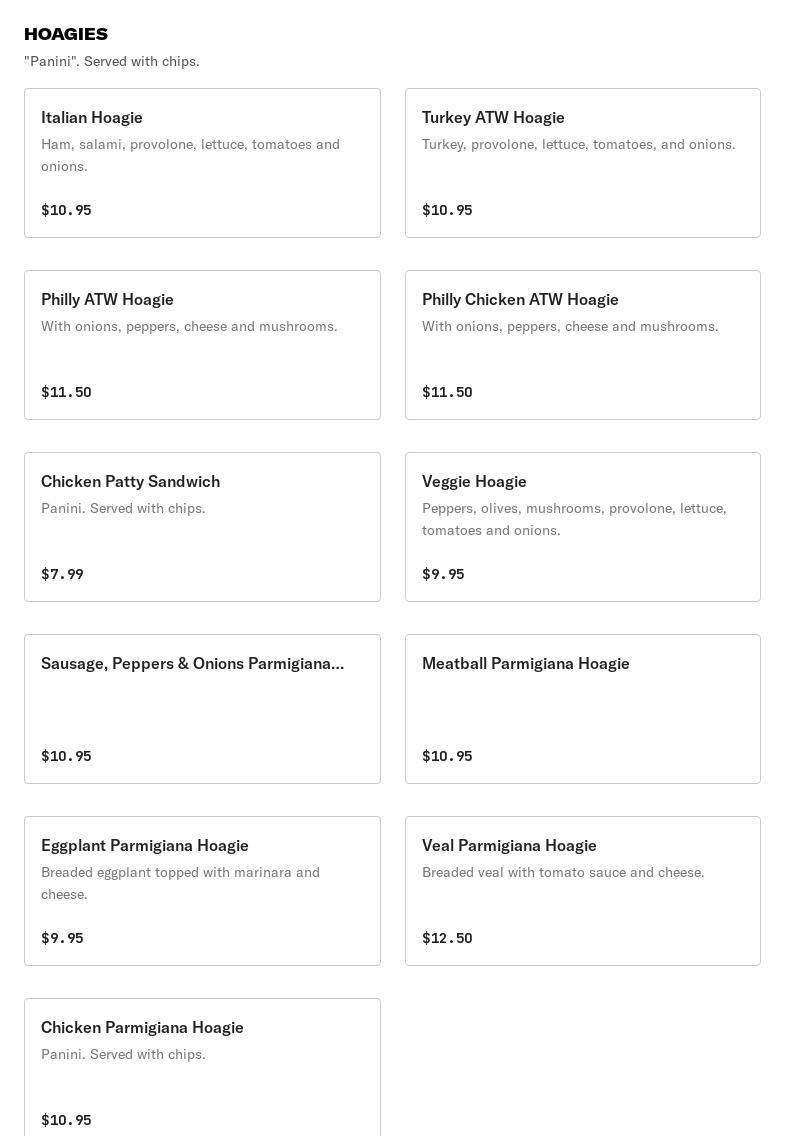The height and width of the screenshot is (1136, 785).
Task: Click the $7.99 Chicken Patty Sandwich price
Action: pos(62,574)
